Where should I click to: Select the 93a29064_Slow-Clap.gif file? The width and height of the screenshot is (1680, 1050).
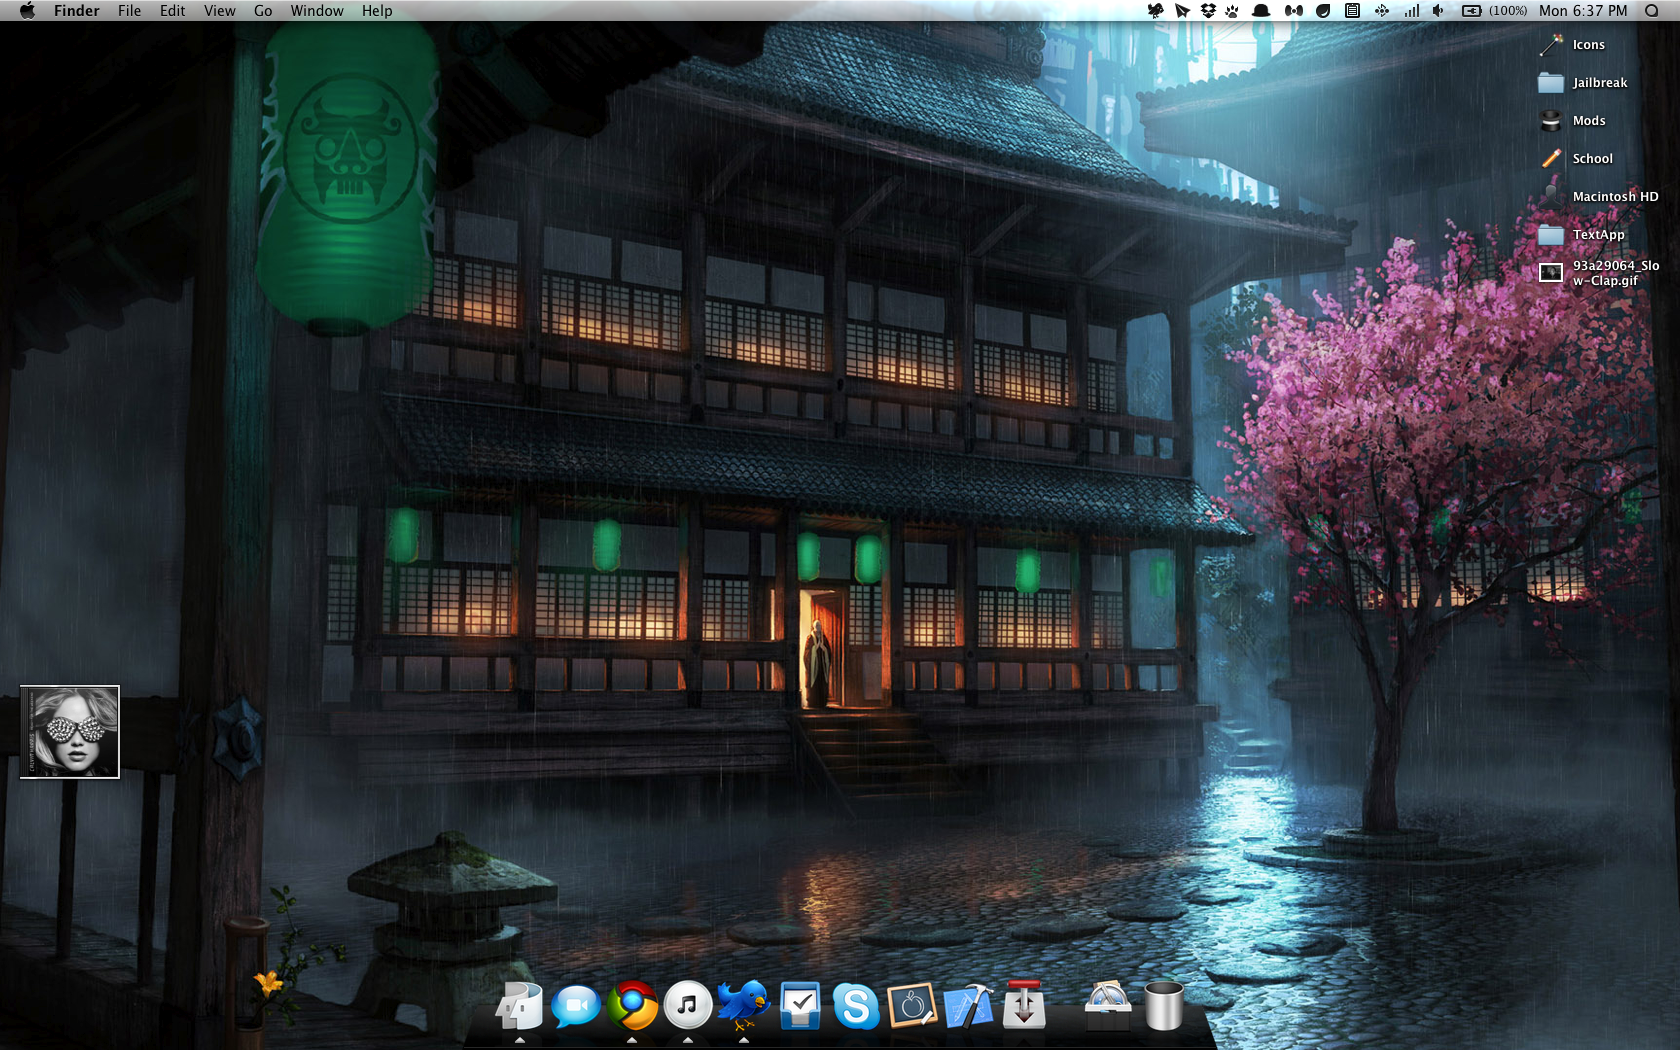pos(1600,273)
